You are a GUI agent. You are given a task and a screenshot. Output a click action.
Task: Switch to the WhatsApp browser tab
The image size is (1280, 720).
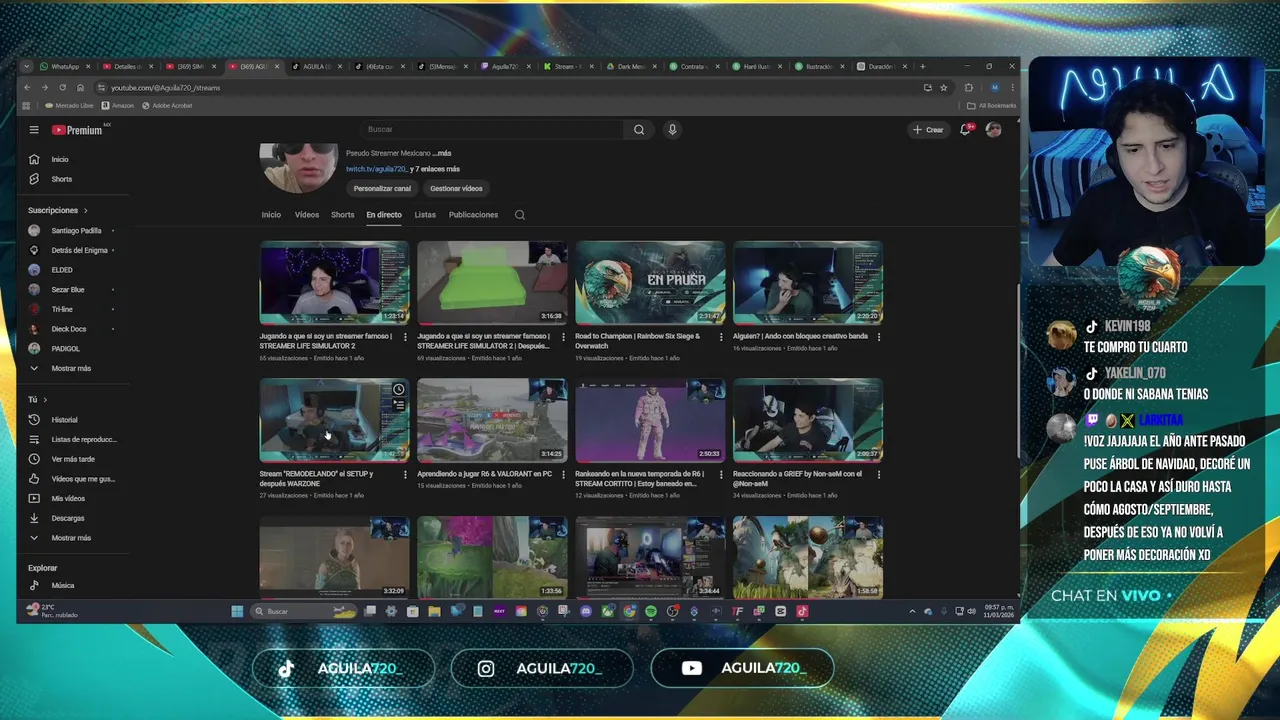click(64, 67)
